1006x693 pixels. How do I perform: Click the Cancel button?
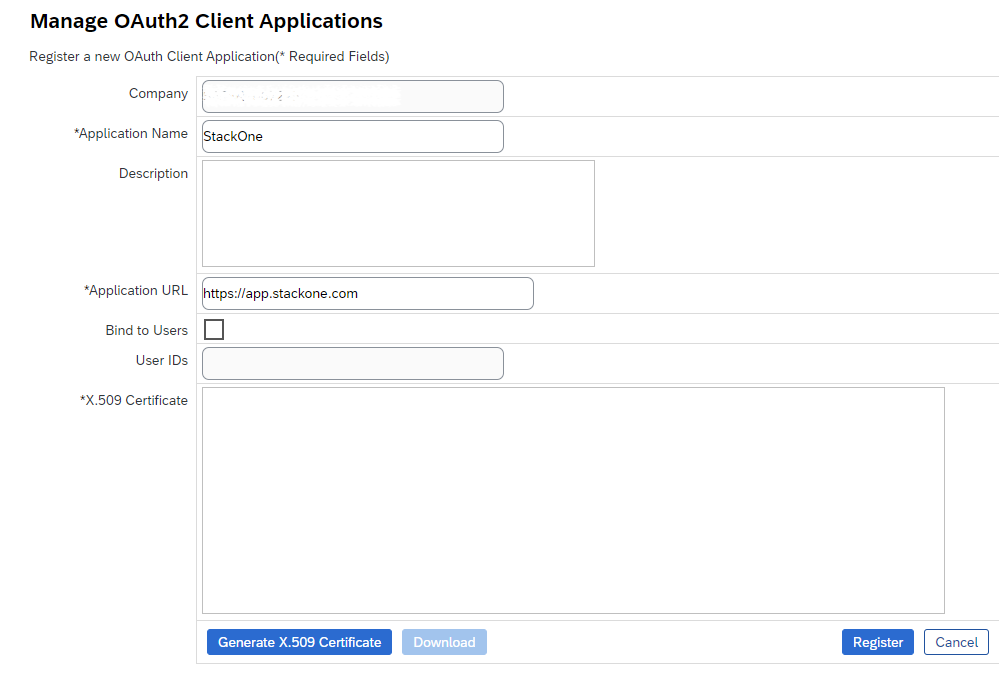pos(956,642)
